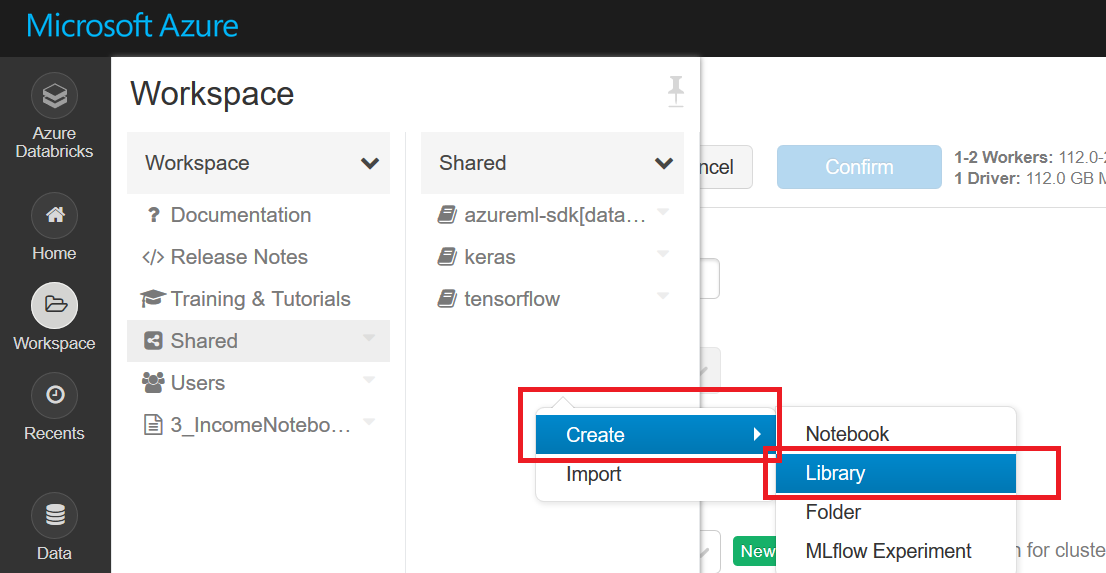Viewport: 1106px width, 573px height.
Task: Open dropdown arrow next to 3_IncomeNotebook
Action: [x=369, y=422]
